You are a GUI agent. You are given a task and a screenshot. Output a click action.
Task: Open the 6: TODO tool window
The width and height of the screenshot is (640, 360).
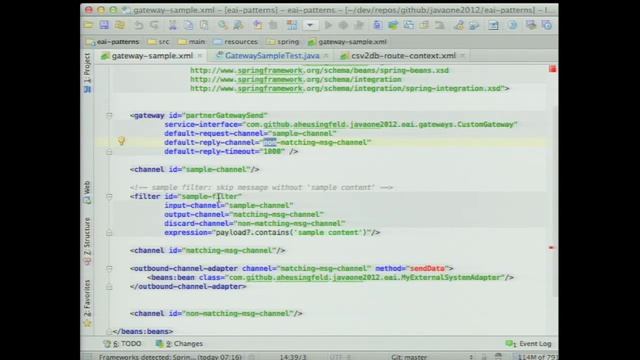point(122,344)
